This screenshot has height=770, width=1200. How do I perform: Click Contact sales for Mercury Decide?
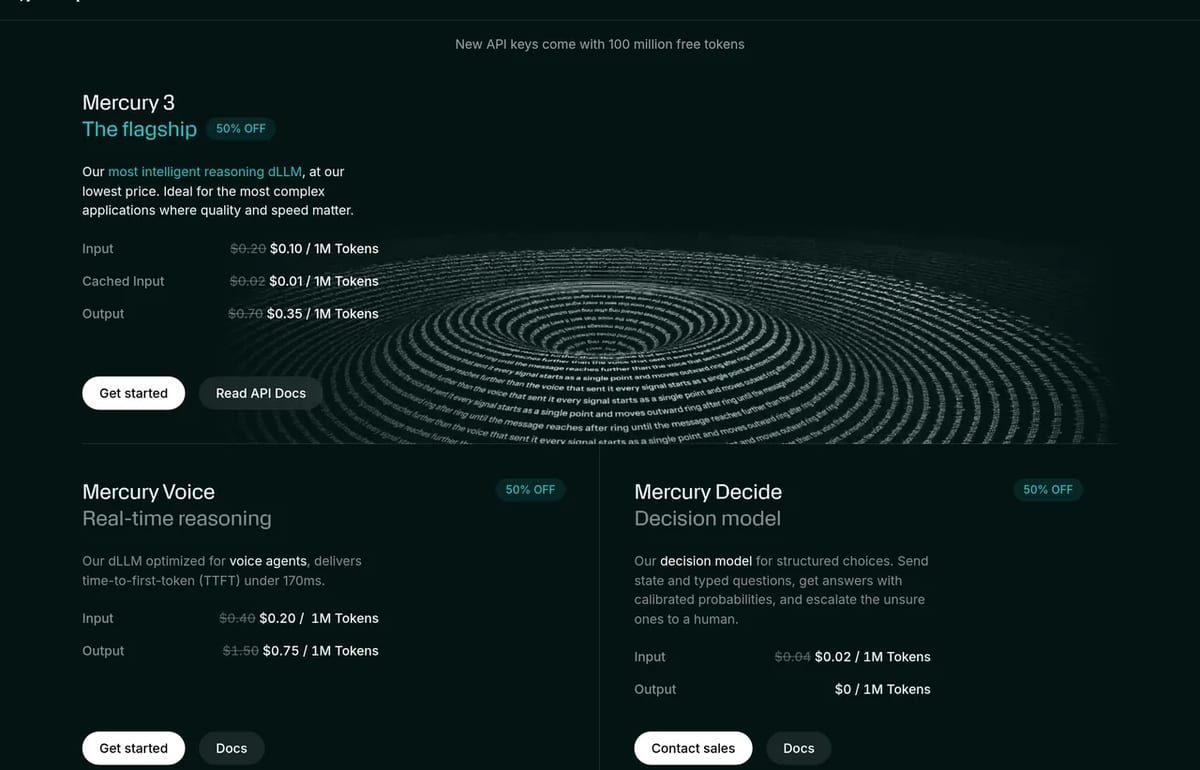(x=693, y=748)
